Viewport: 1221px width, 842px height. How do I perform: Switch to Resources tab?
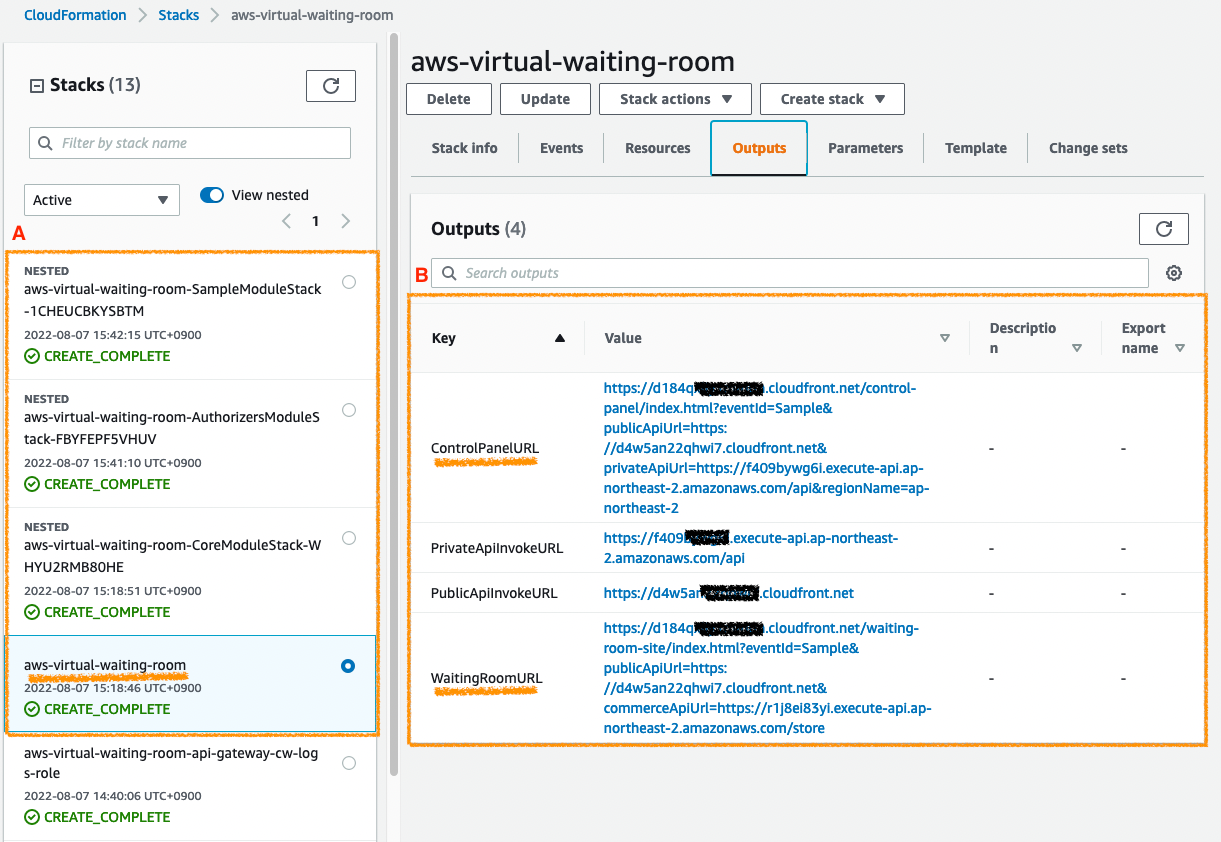click(657, 148)
